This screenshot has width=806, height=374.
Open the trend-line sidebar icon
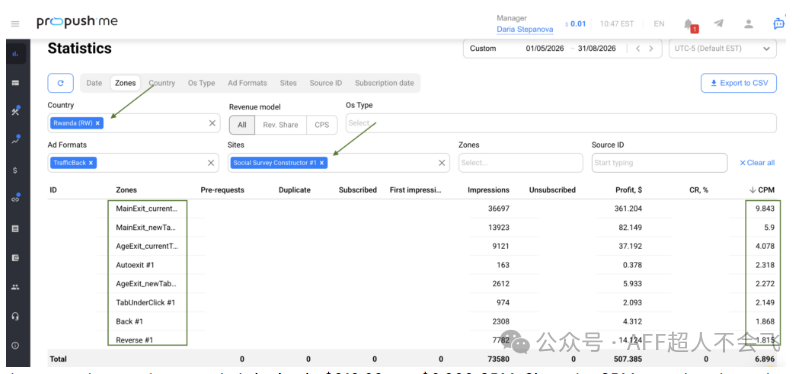point(15,140)
